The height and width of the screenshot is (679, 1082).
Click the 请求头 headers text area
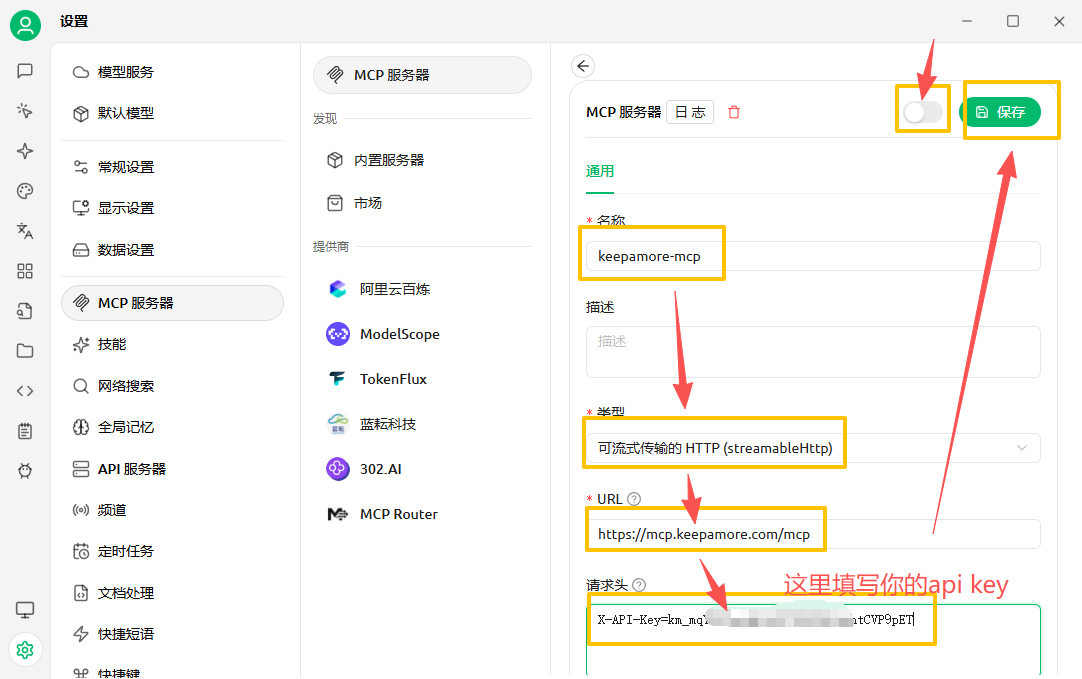[813, 640]
